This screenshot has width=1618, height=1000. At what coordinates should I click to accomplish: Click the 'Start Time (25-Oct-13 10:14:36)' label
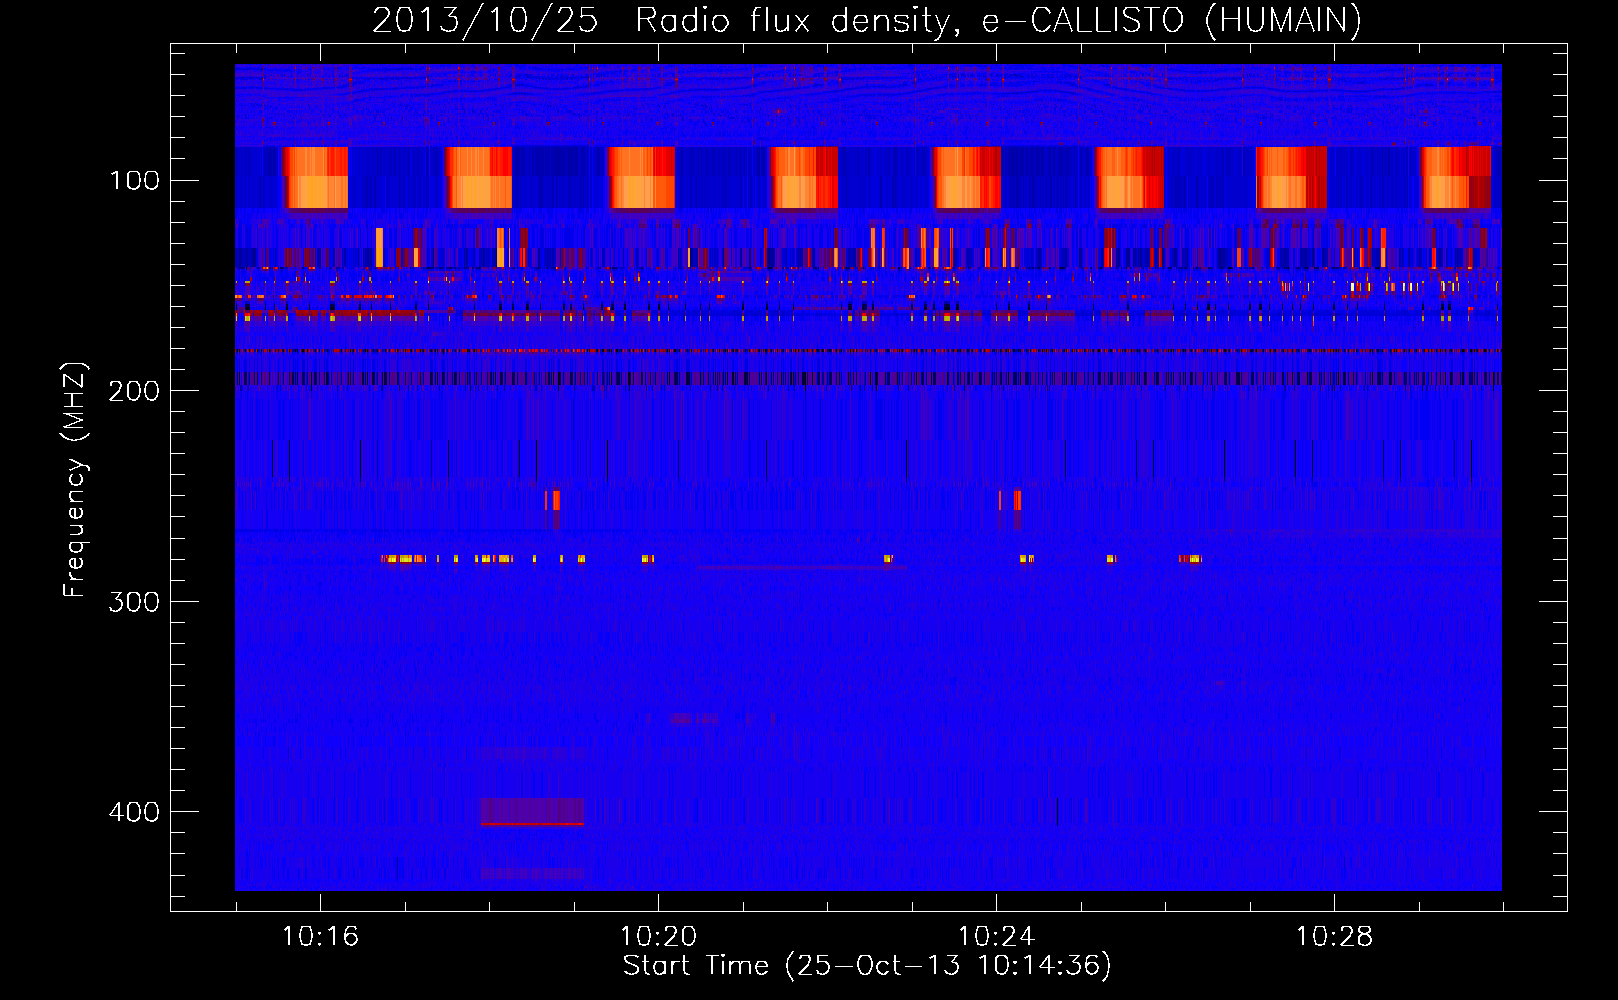[867, 966]
